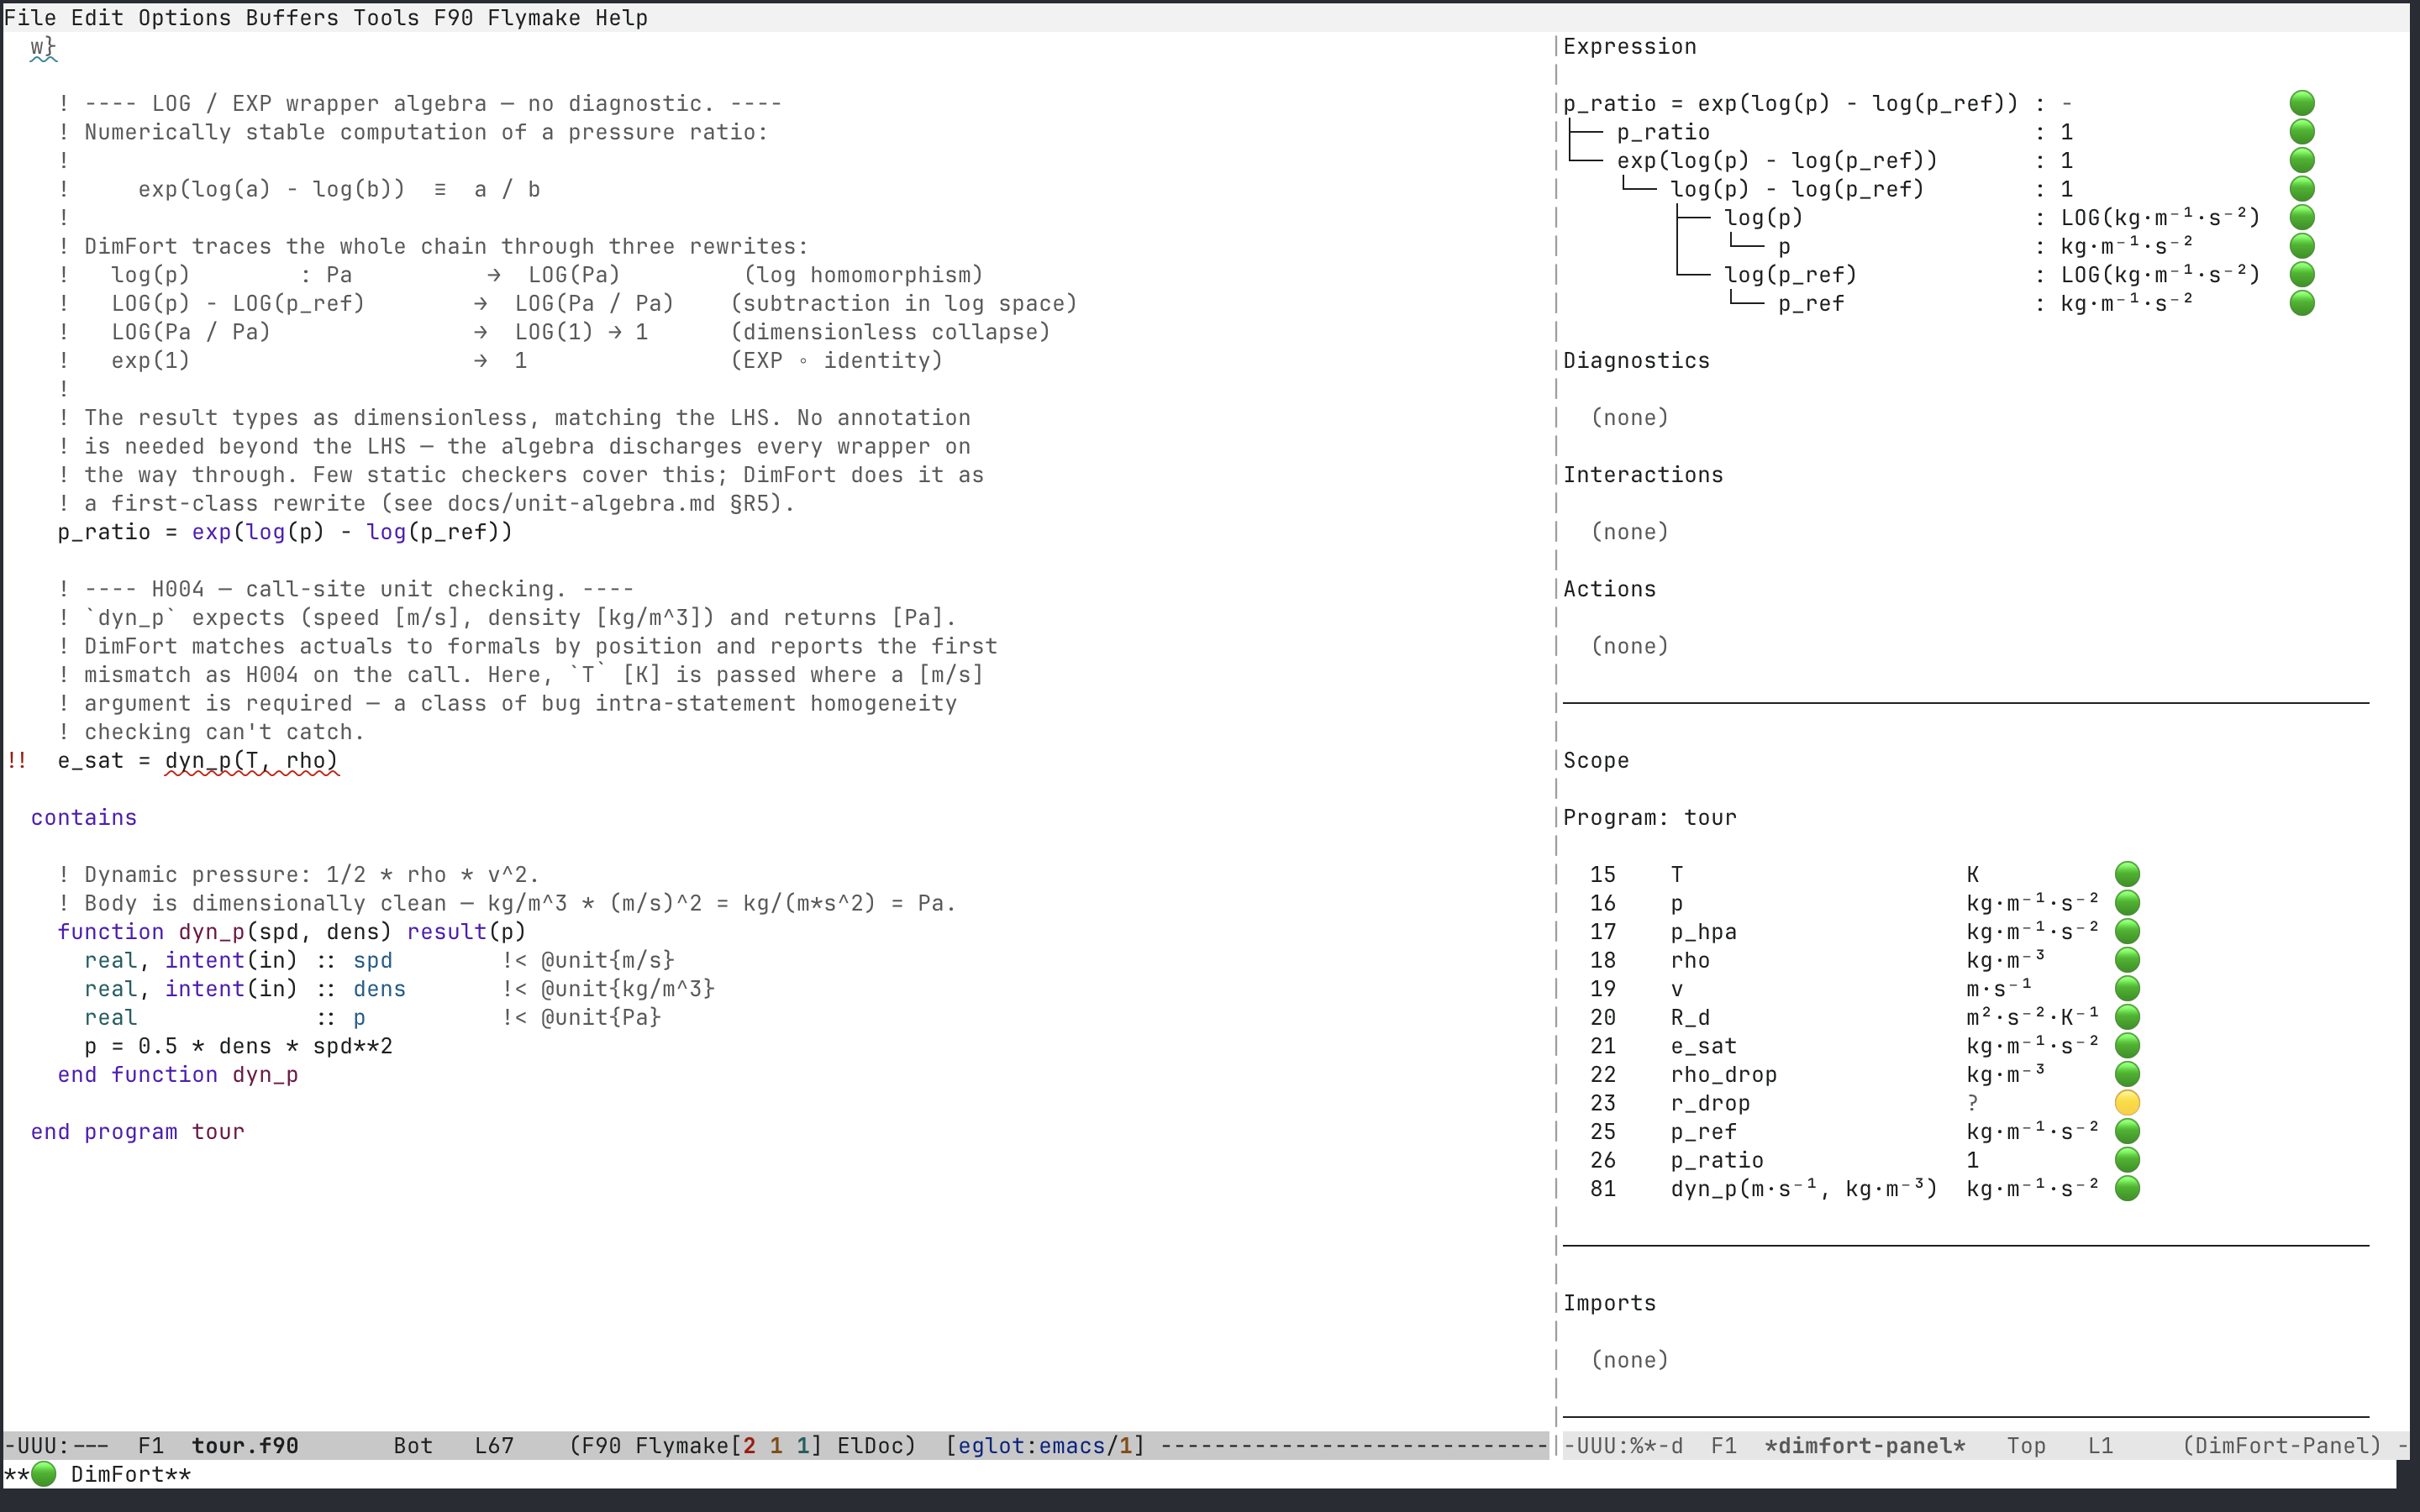
Task: Open the Help menu
Action: tap(621, 17)
